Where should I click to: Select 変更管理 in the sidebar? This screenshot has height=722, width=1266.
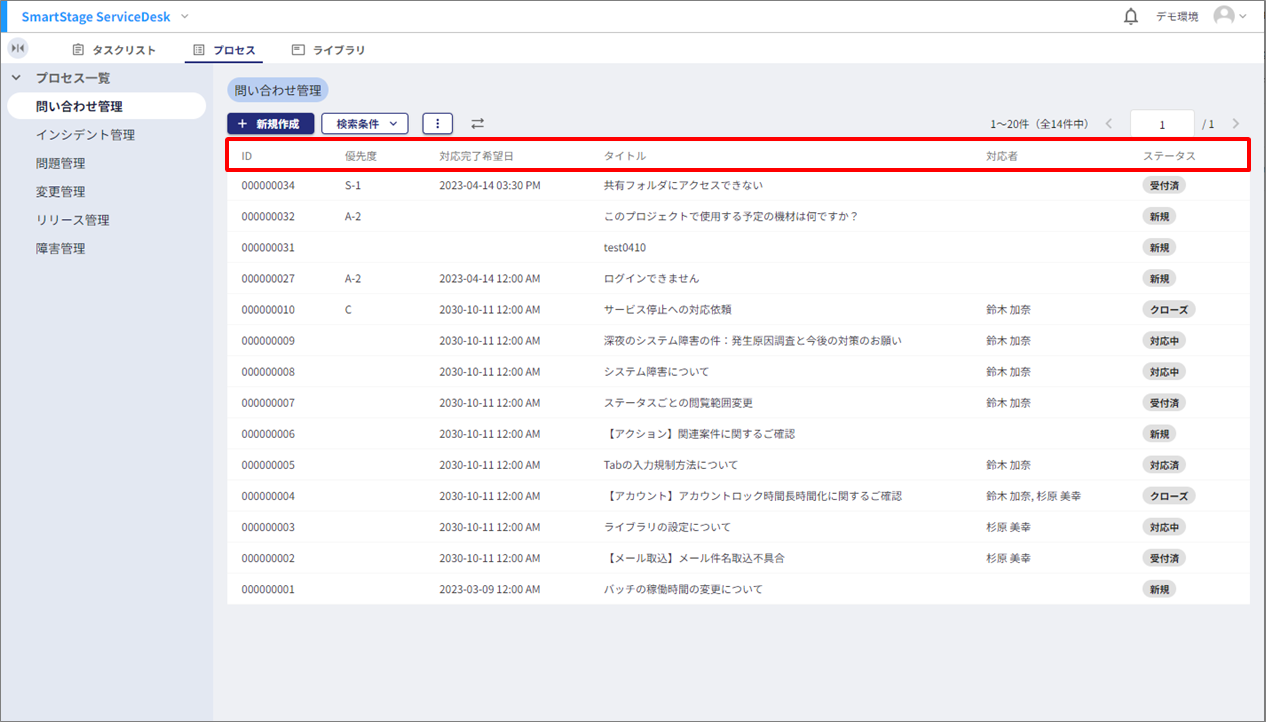[61, 192]
